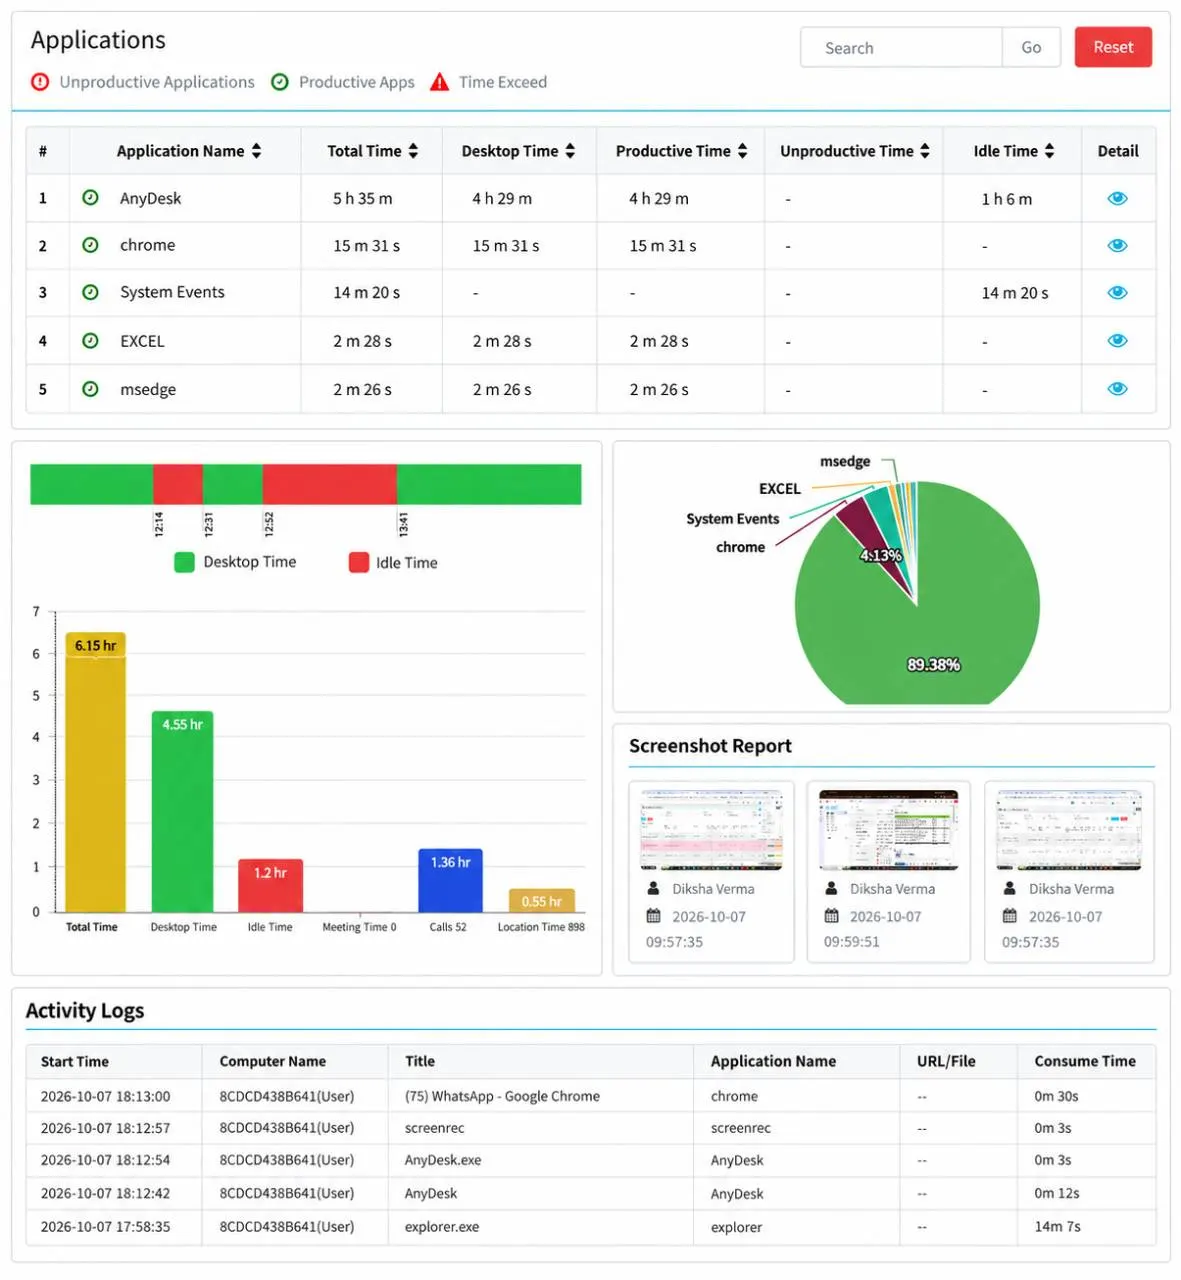Show details eye icon for msedge
Image resolution: width=1181 pixels, height=1280 pixels.
[x=1118, y=389]
